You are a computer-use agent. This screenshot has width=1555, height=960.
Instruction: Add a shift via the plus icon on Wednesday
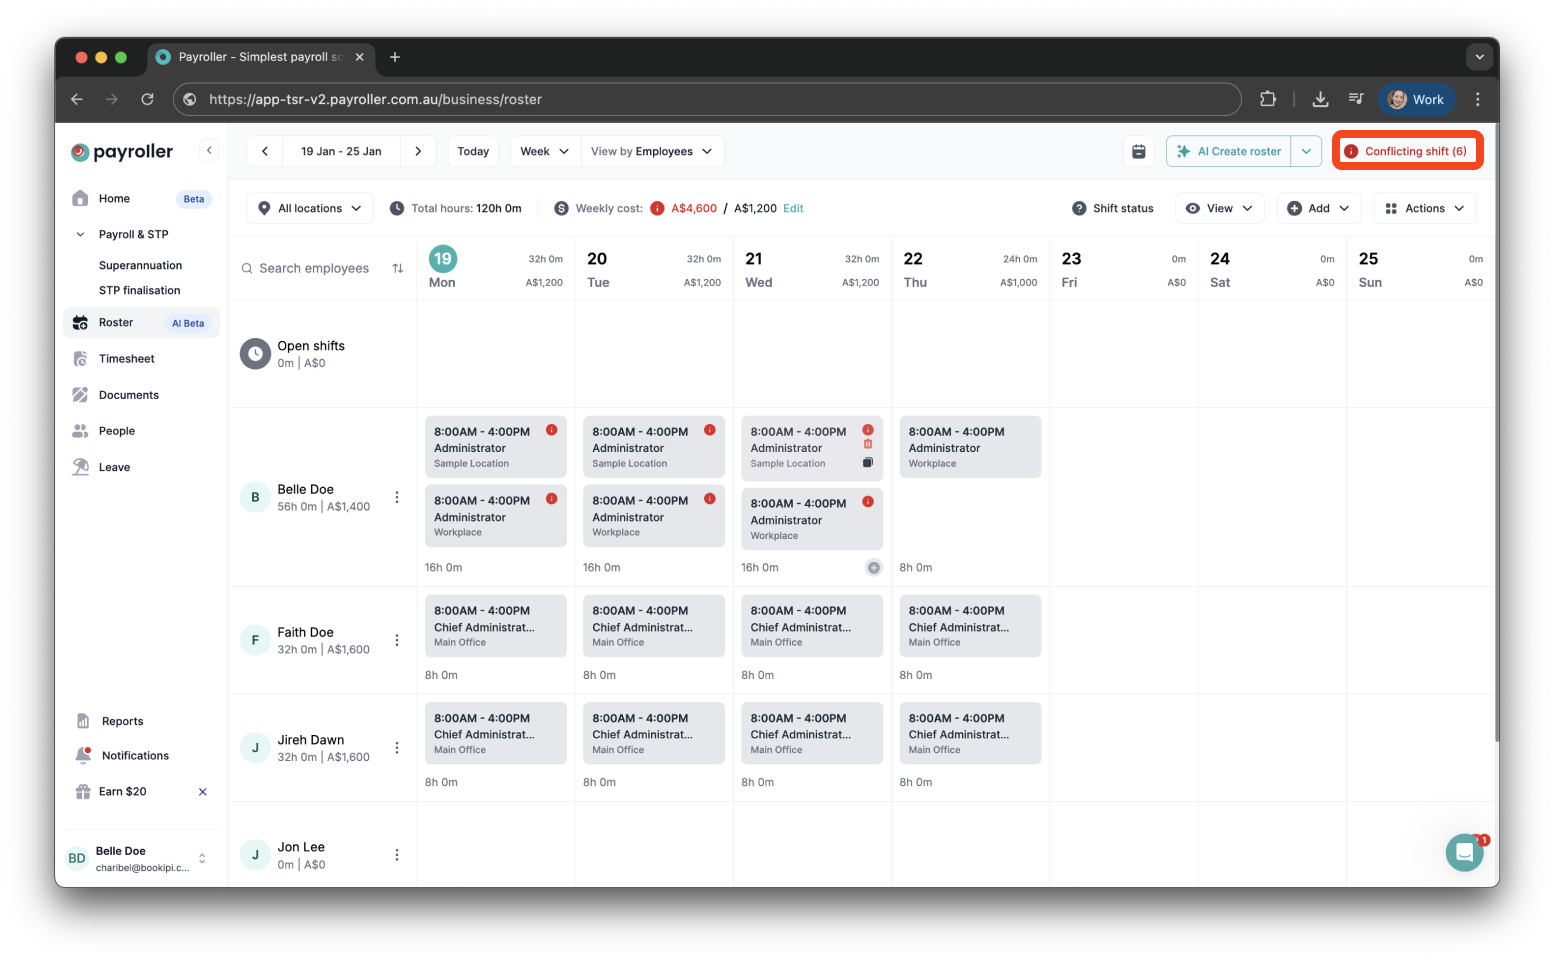[x=874, y=567]
